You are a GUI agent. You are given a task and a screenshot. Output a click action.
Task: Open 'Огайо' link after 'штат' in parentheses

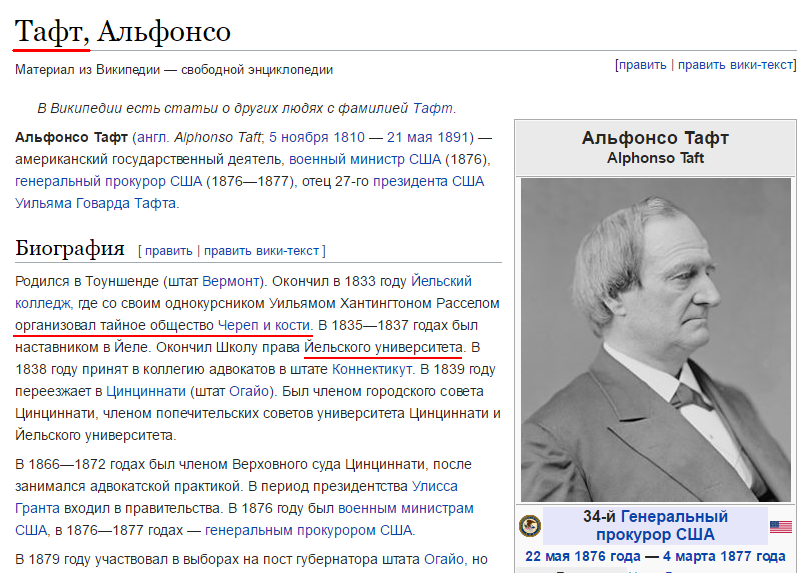pos(248,391)
